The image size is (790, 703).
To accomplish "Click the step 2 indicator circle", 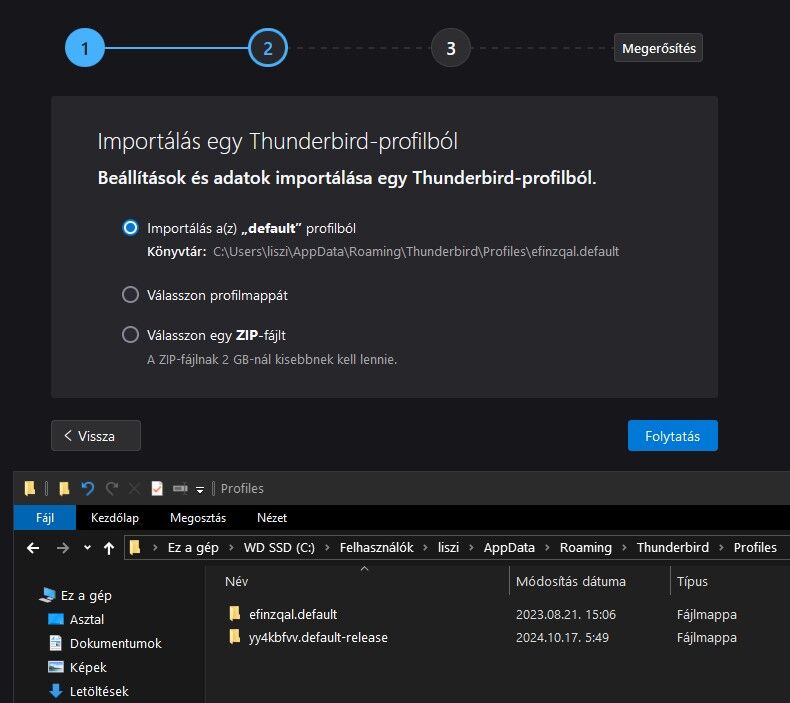I will [x=268, y=48].
